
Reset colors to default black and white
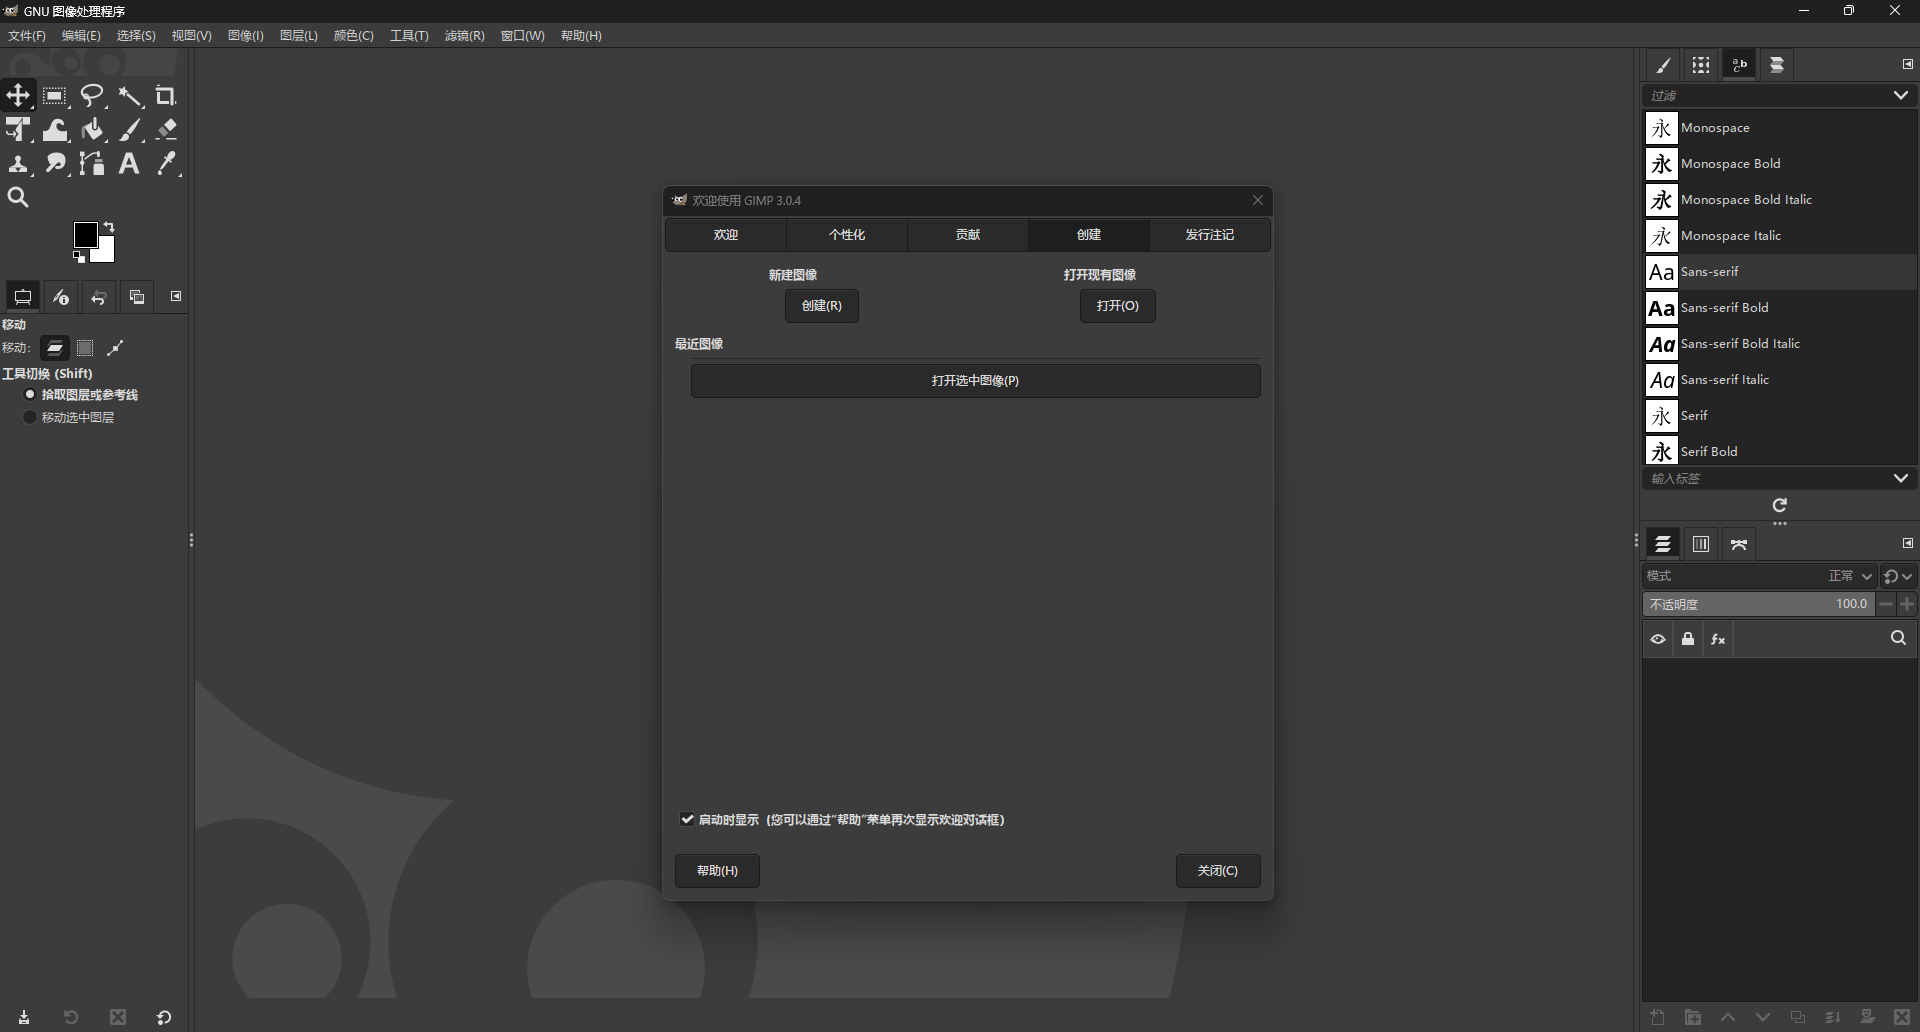click(79, 258)
